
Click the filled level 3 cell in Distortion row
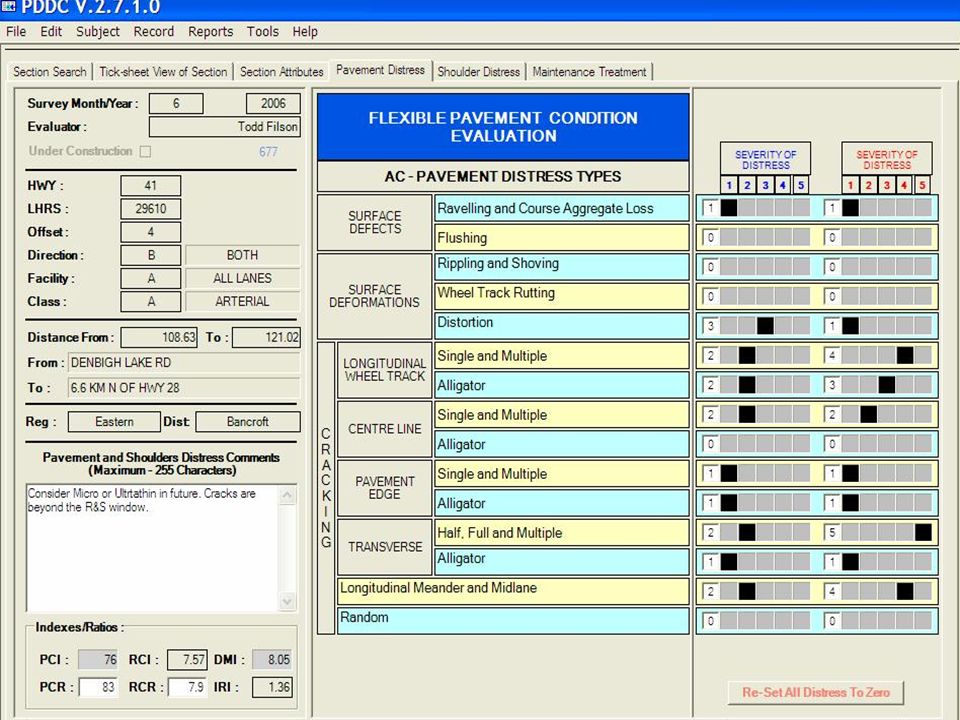(x=765, y=326)
